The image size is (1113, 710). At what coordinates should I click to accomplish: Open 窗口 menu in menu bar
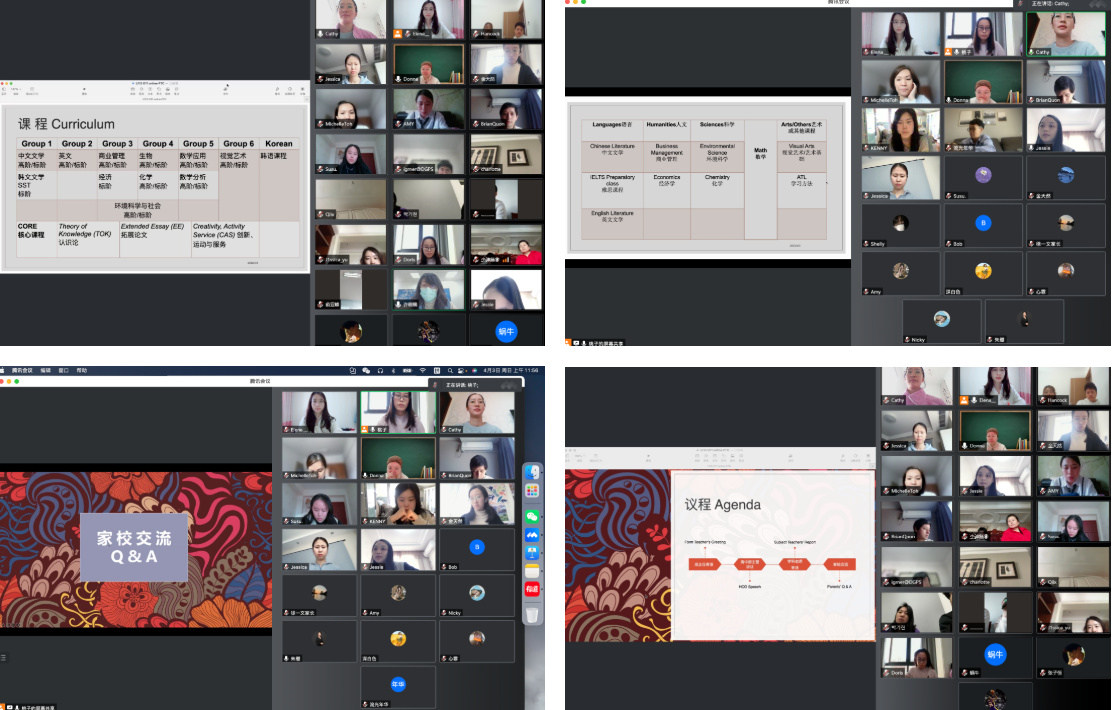pyautogui.click(x=63, y=371)
